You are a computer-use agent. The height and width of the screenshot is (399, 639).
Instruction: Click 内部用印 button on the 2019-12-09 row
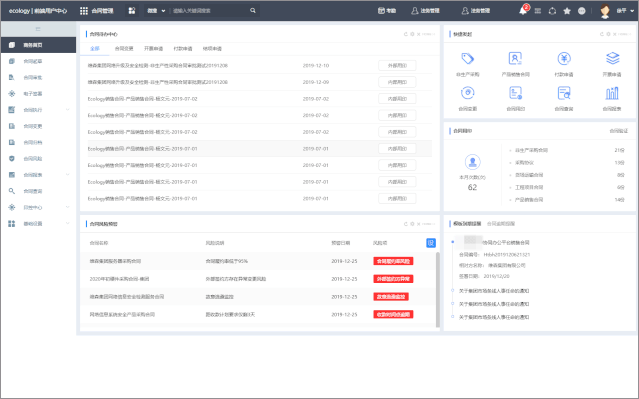(397, 82)
